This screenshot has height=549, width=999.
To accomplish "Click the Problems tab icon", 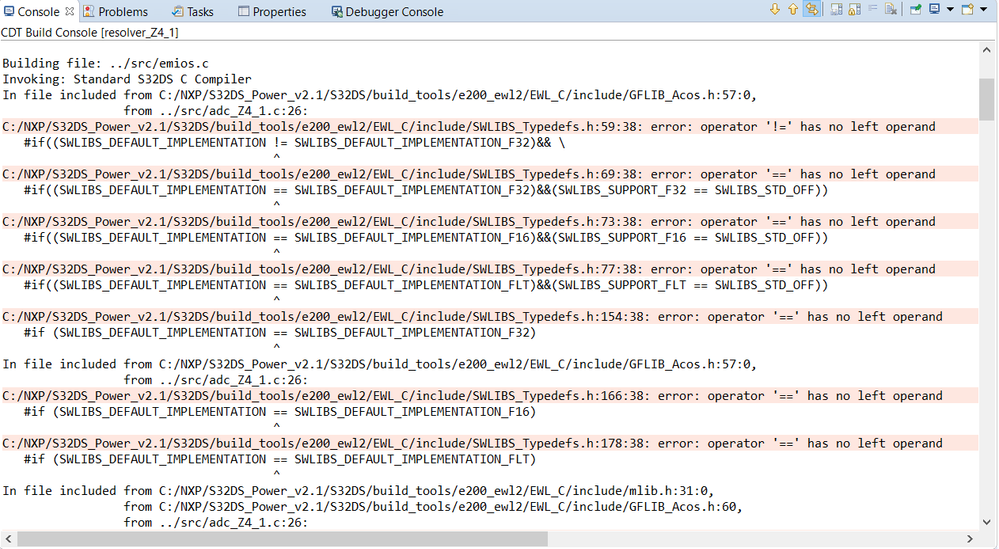I will [x=89, y=11].
